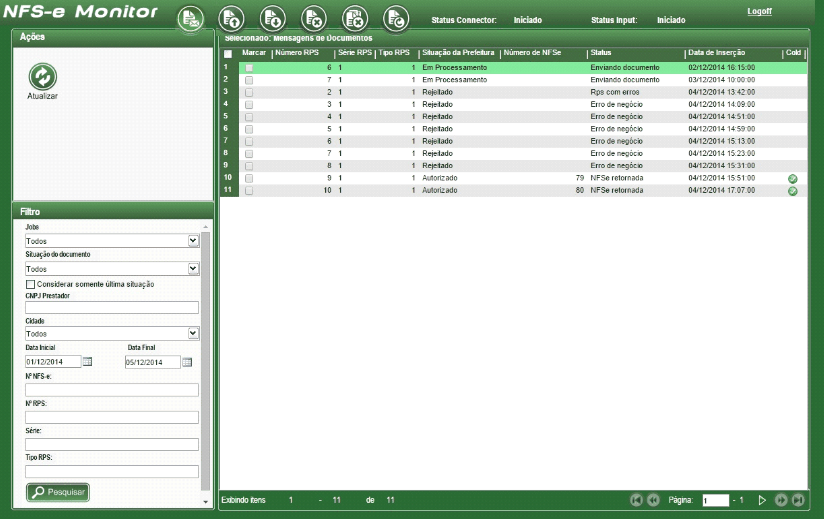Click the Tipo RPS filter input field
Image resolution: width=824 pixels, height=519 pixels.
[x=112, y=471]
